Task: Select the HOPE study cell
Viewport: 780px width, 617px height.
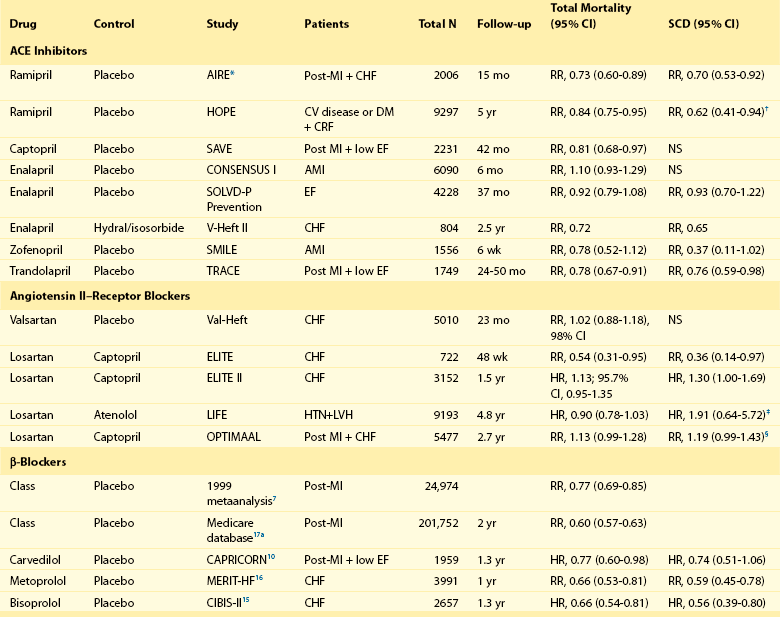Action: click(221, 112)
